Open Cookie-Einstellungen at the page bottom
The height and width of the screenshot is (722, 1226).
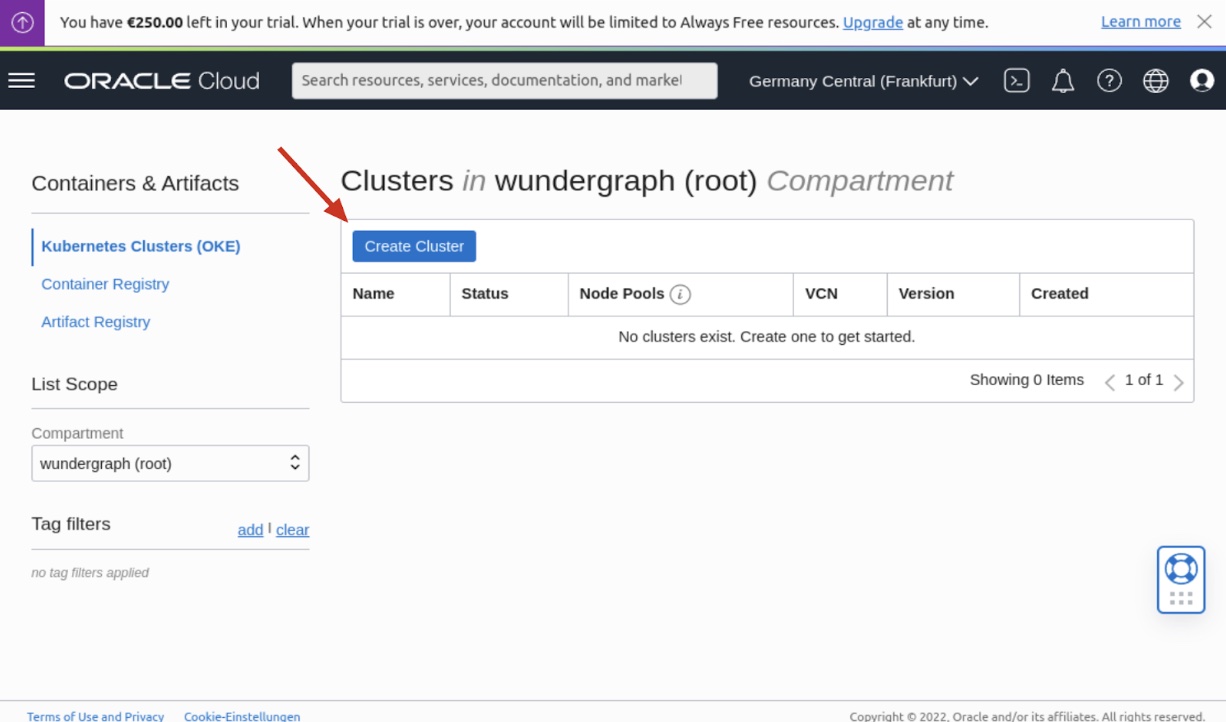click(x=242, y=716)
